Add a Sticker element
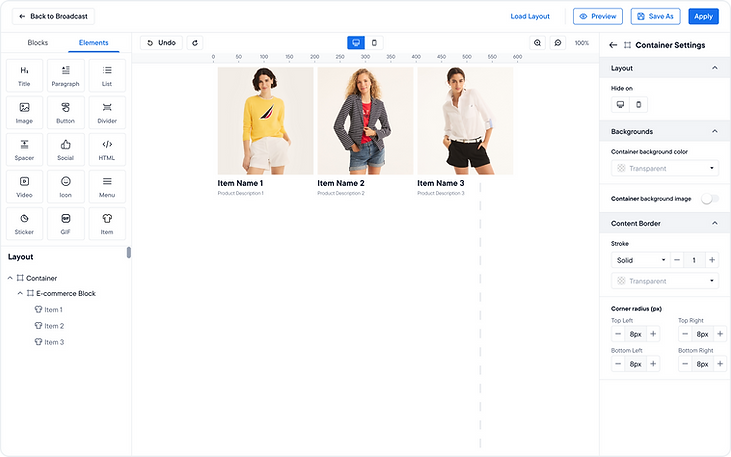Screen dimensions: 731x457 [24, 223]
